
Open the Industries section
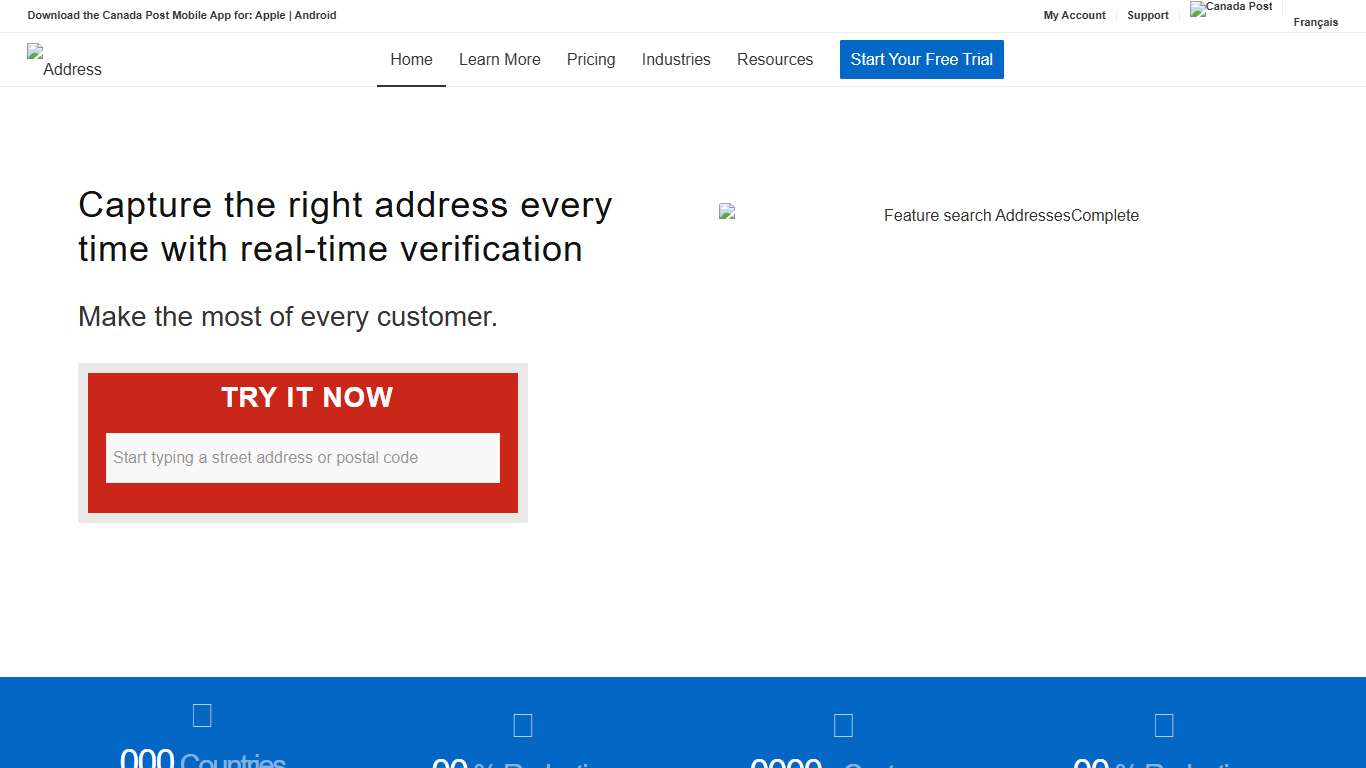pyautogui.click(x=676, y=59)
